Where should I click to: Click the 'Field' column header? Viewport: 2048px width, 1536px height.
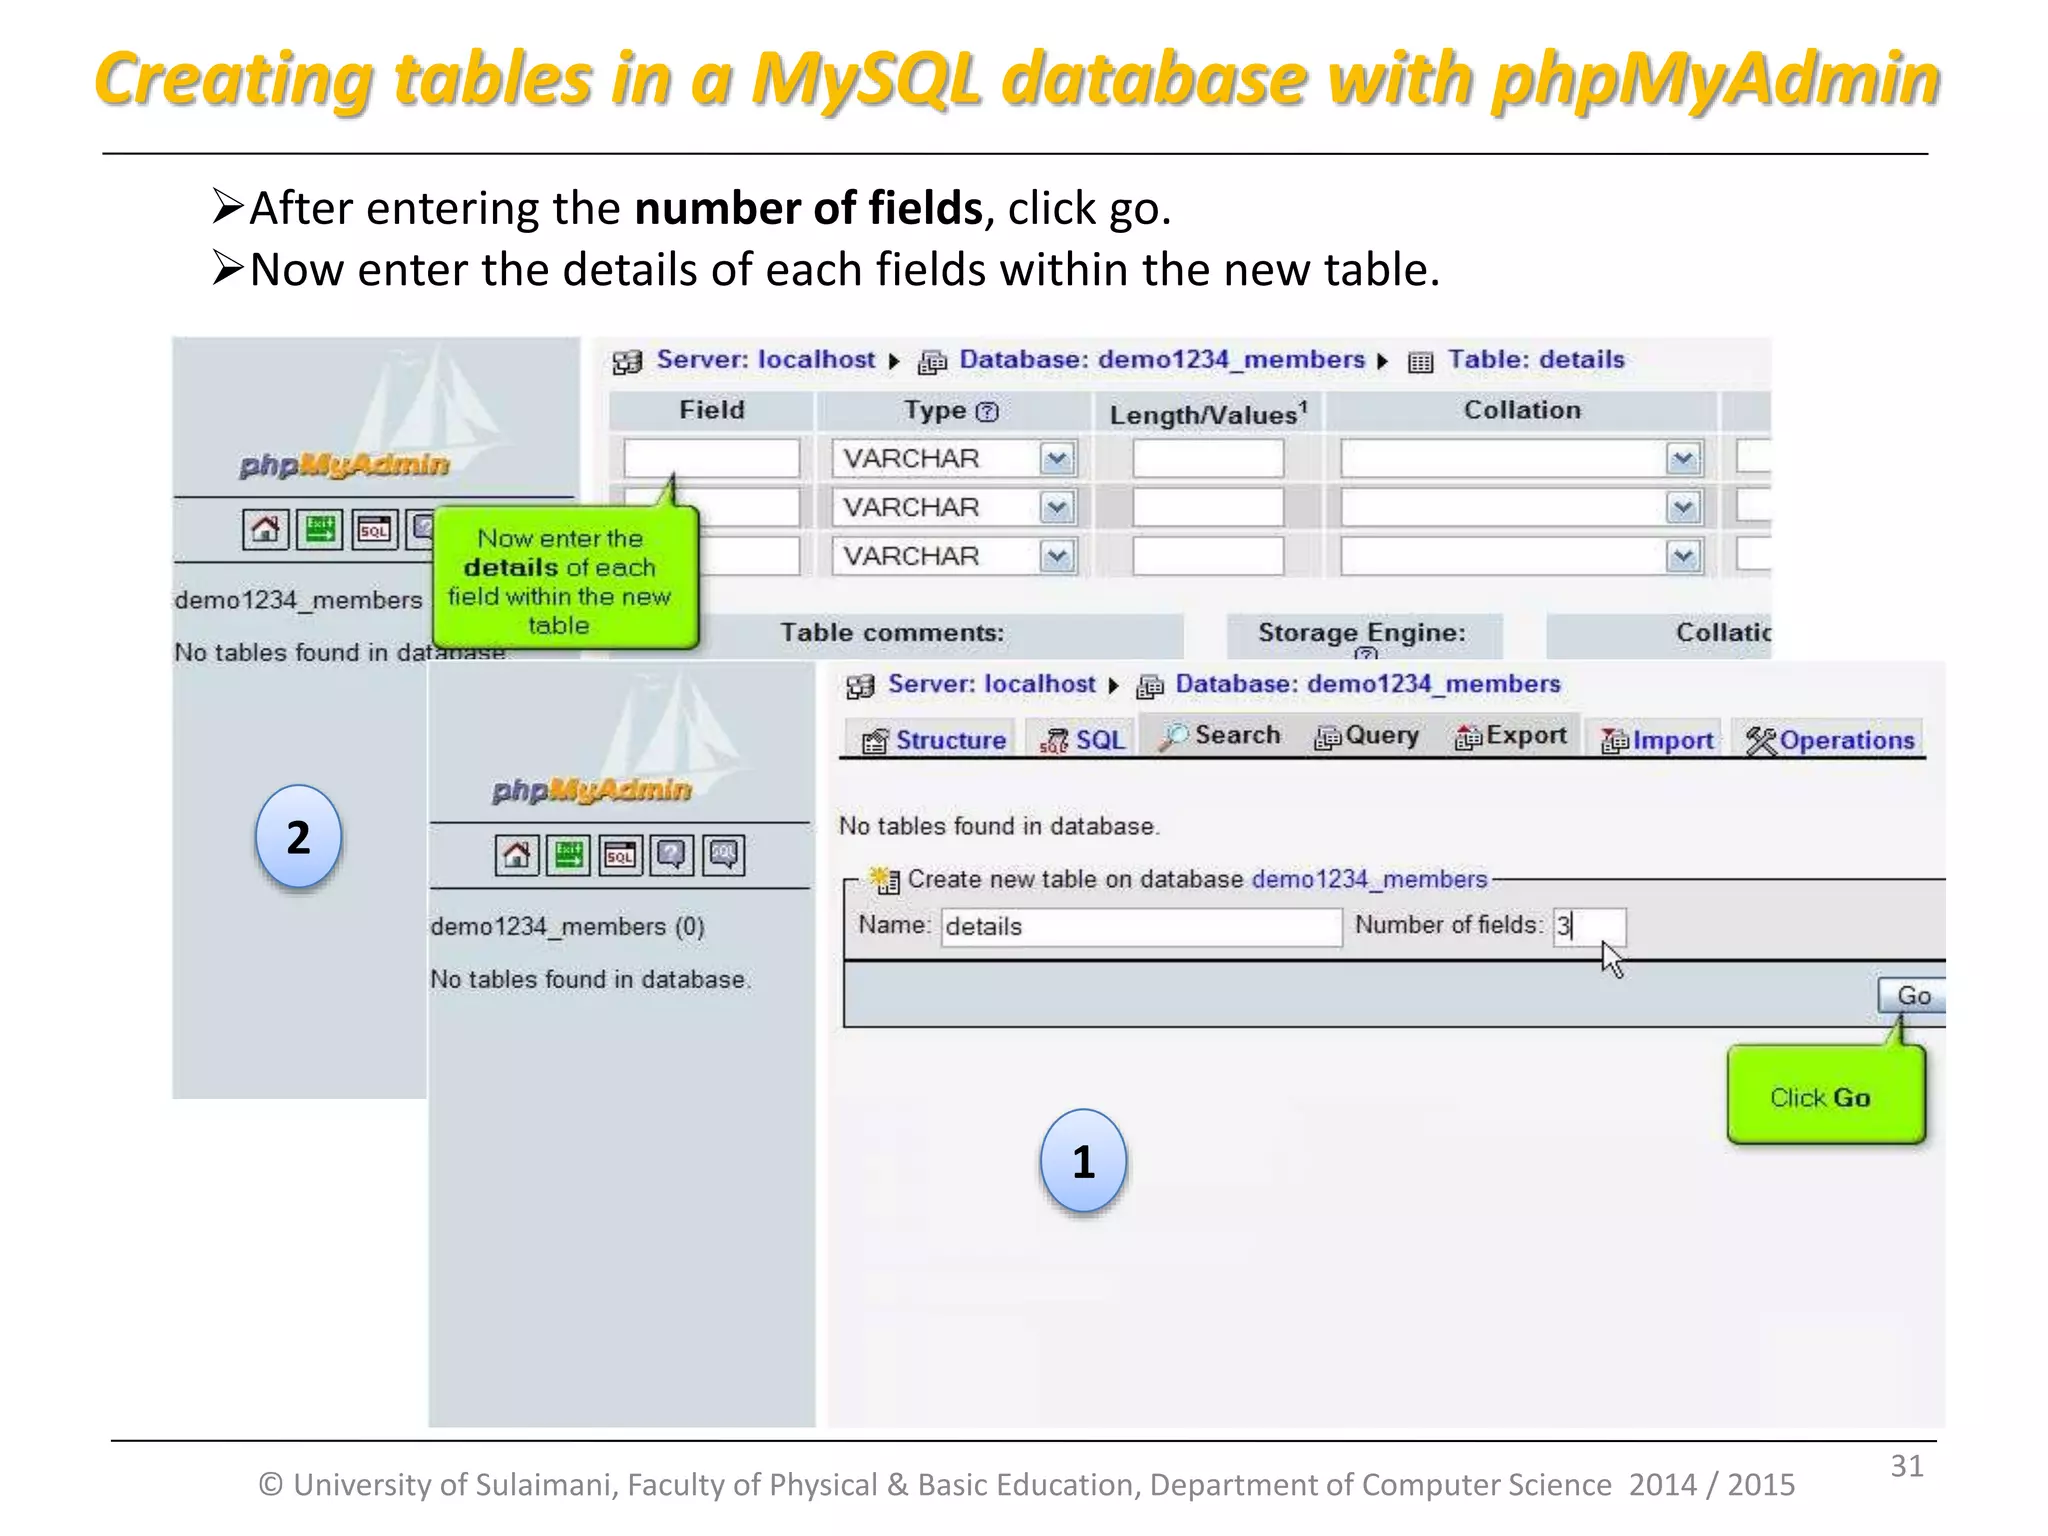[x=711, y=410]
